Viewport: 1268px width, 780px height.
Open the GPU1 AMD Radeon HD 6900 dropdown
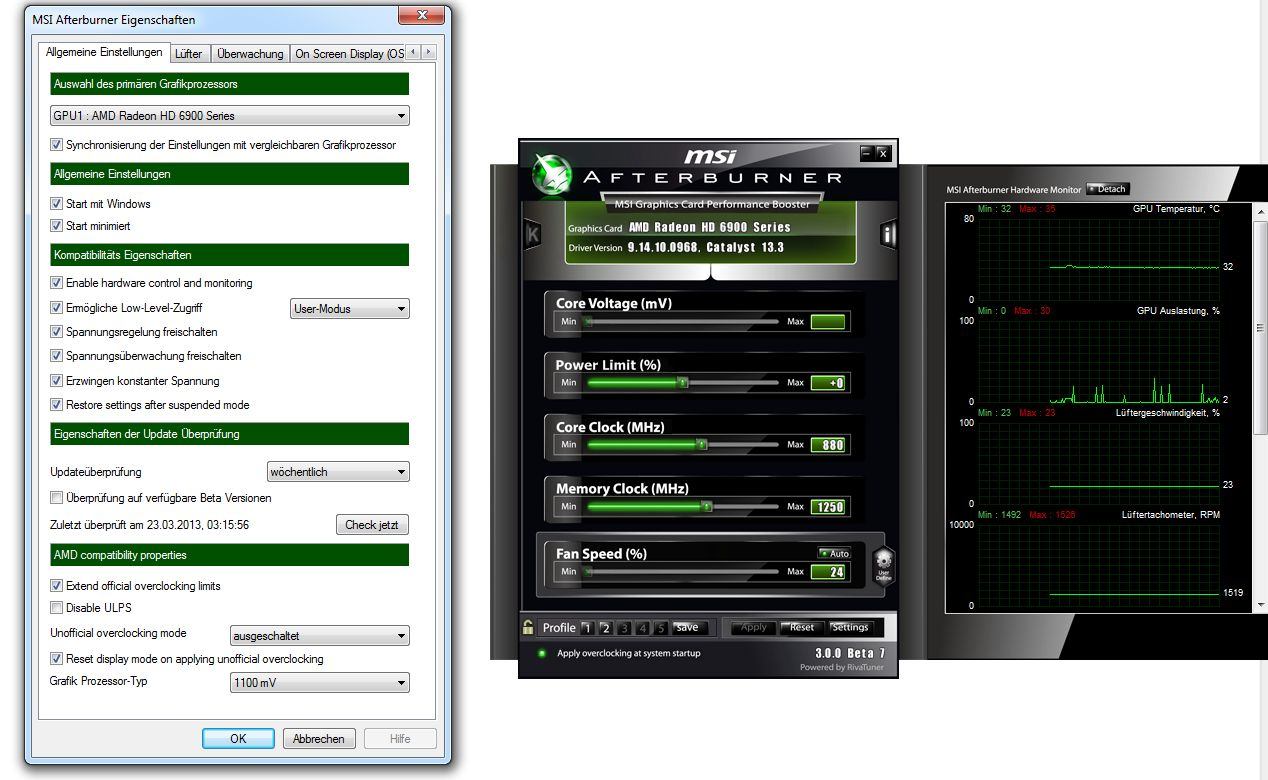point(229,116)
